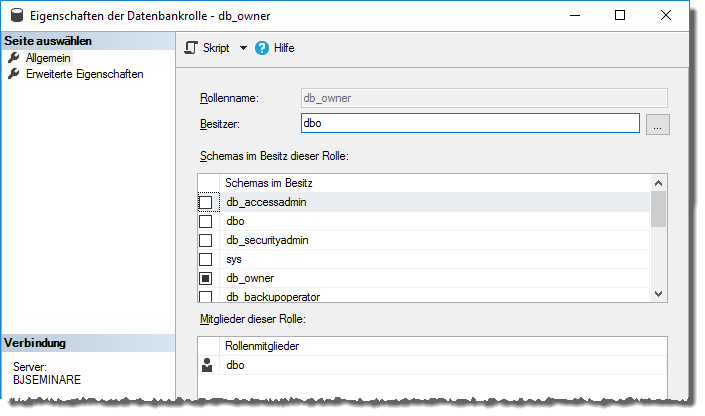
Task: Check the db_securityadmin schema checkbox
Action: [206, 240]
